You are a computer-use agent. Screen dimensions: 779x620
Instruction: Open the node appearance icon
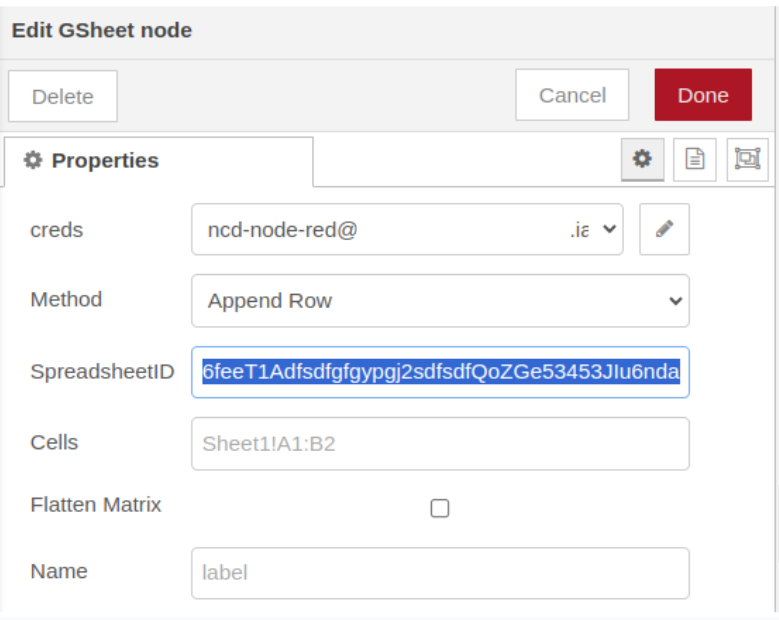click(747, 159)
